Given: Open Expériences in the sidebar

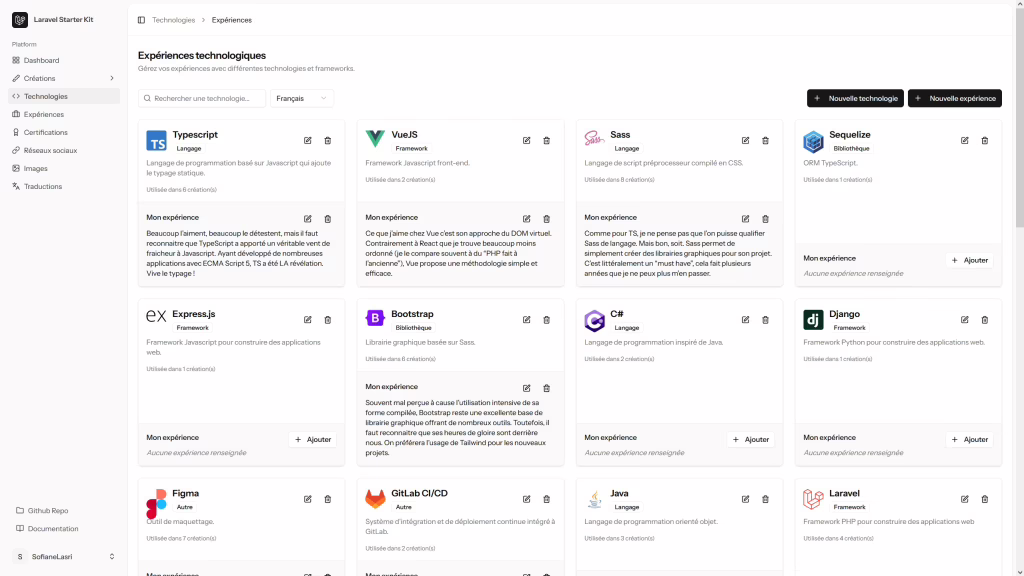Looking at the screenshot, I should click(x=63, y=114).
